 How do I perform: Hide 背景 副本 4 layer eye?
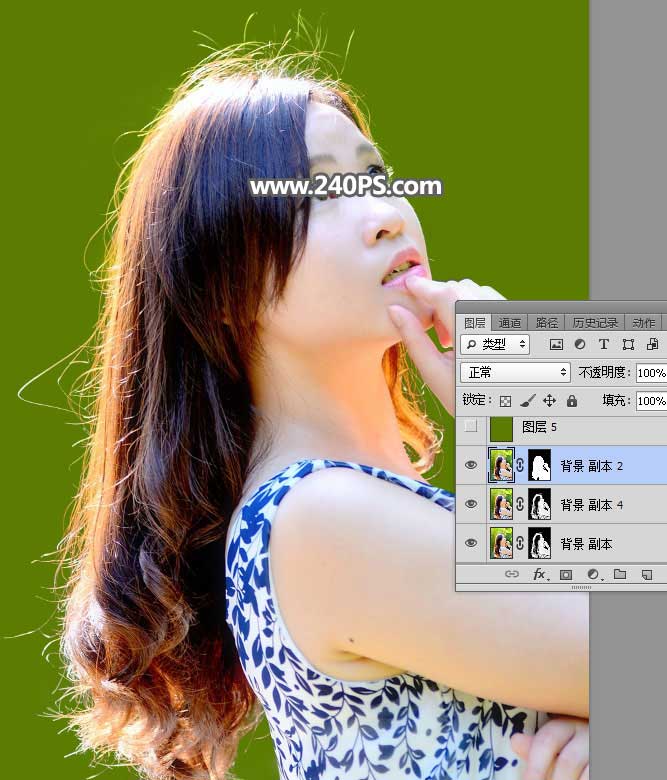pos(471,504)
